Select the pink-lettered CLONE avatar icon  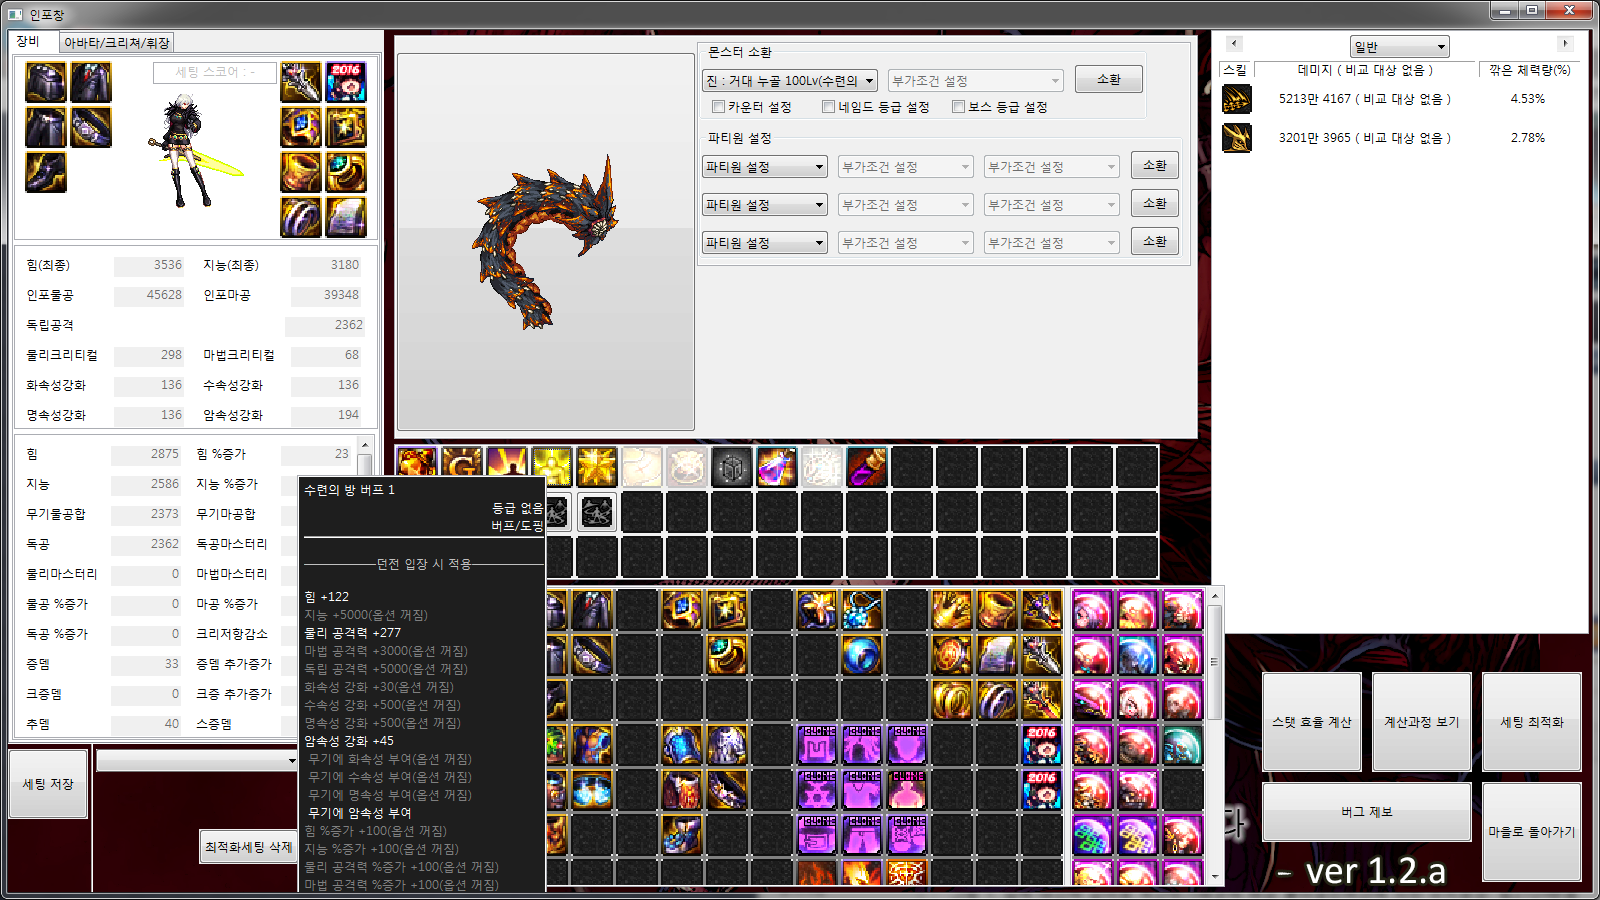(x=907, y=790)
